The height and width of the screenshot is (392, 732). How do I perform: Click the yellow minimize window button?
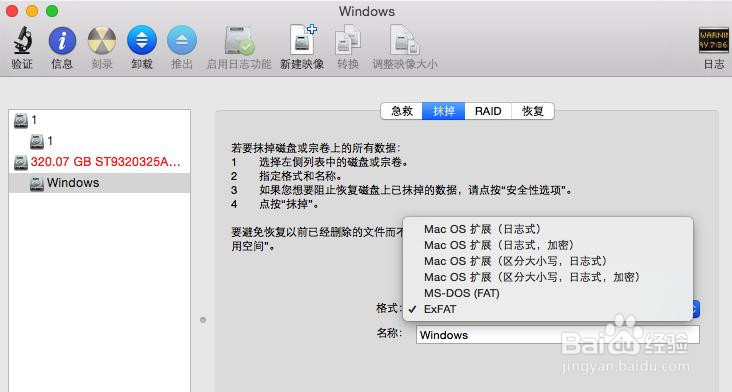click(x=32, y=11)
